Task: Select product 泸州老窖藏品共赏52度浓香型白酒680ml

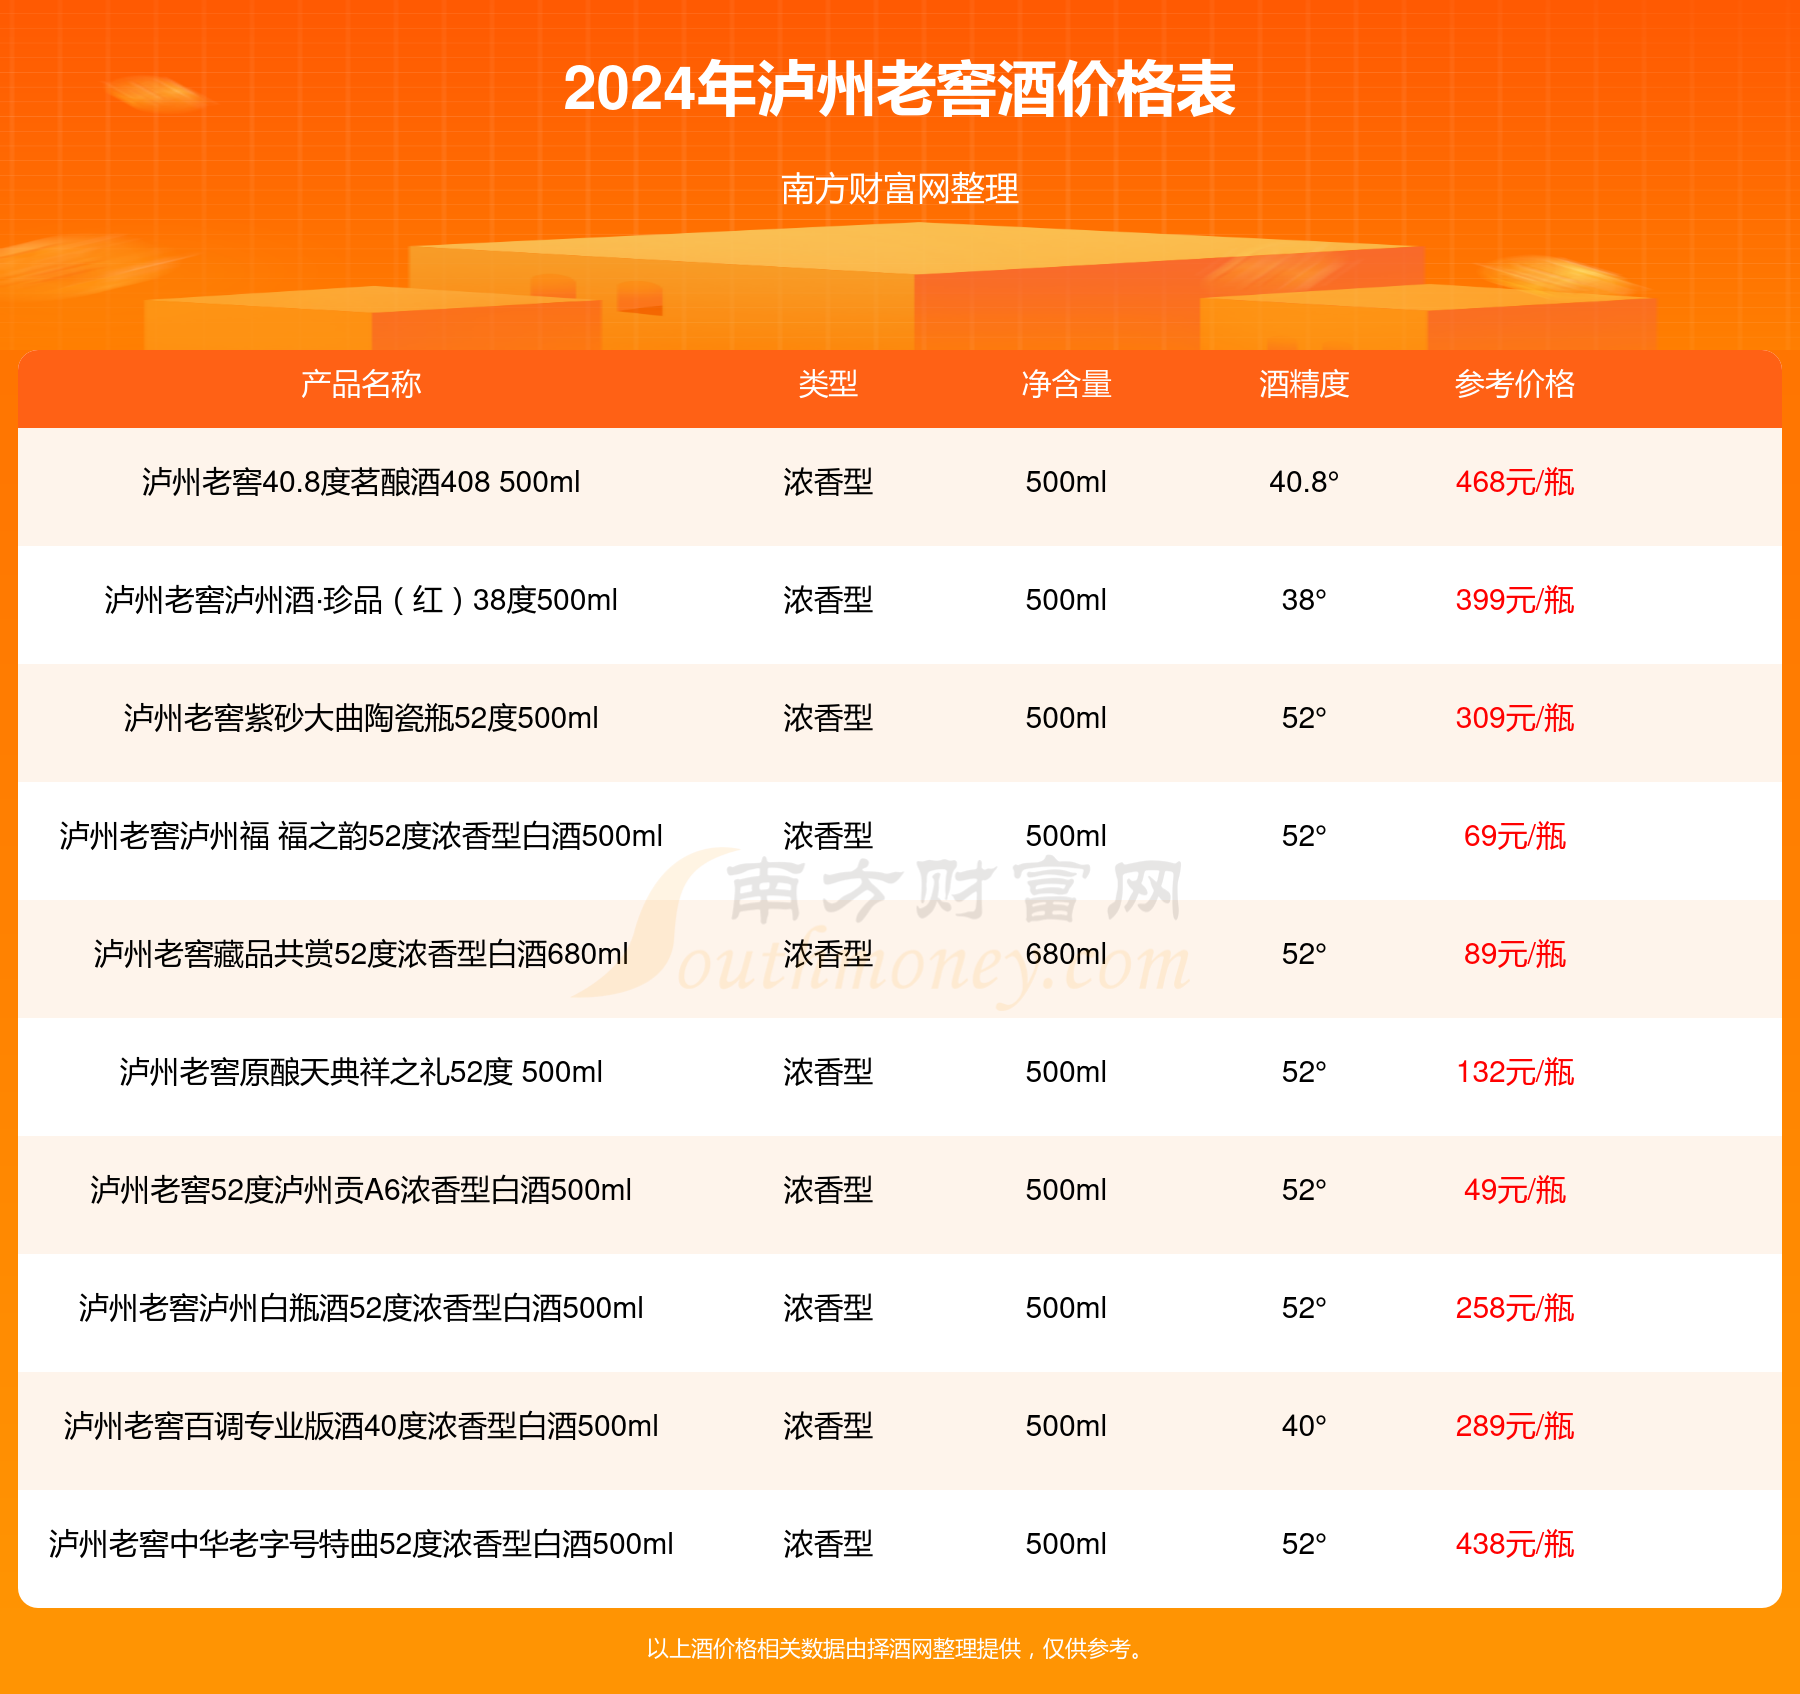Action: [361, 954]
